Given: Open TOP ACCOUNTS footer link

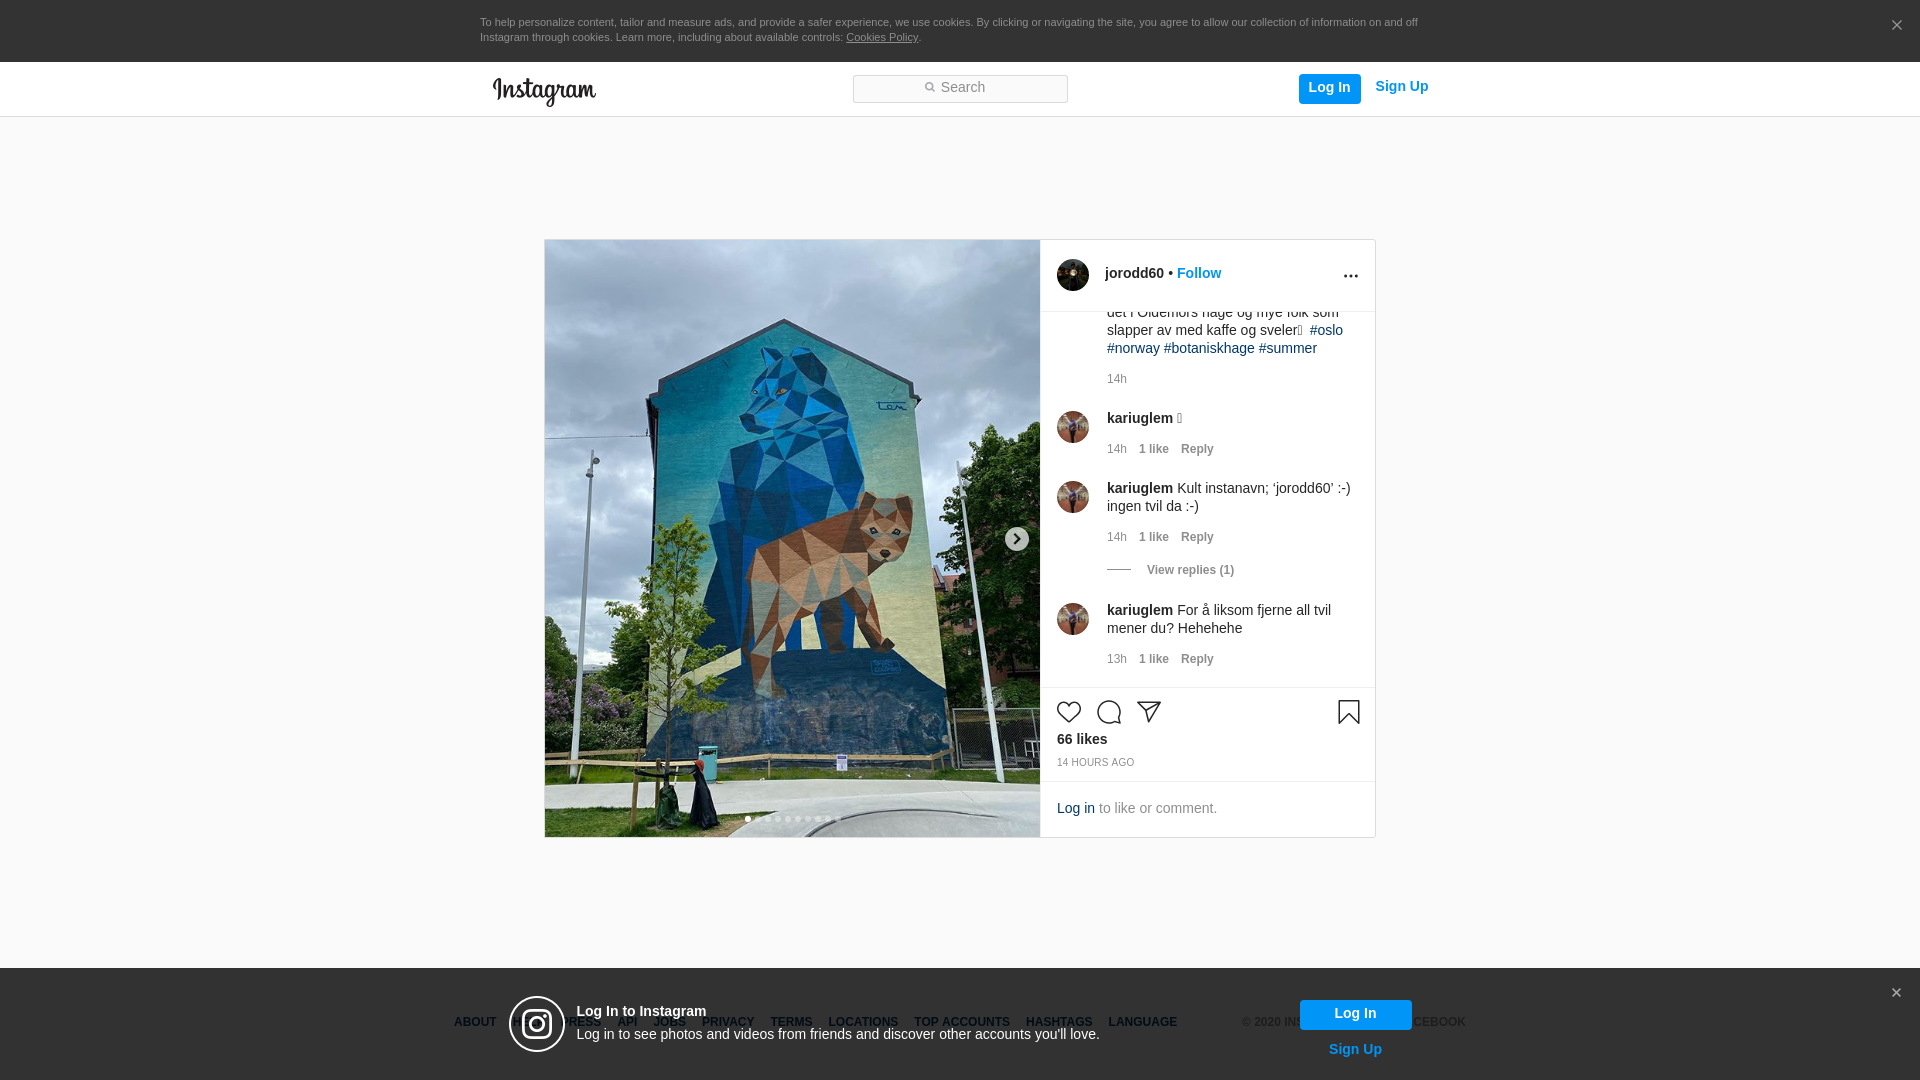Looking at the screenshot, I should click(962, 1022).
